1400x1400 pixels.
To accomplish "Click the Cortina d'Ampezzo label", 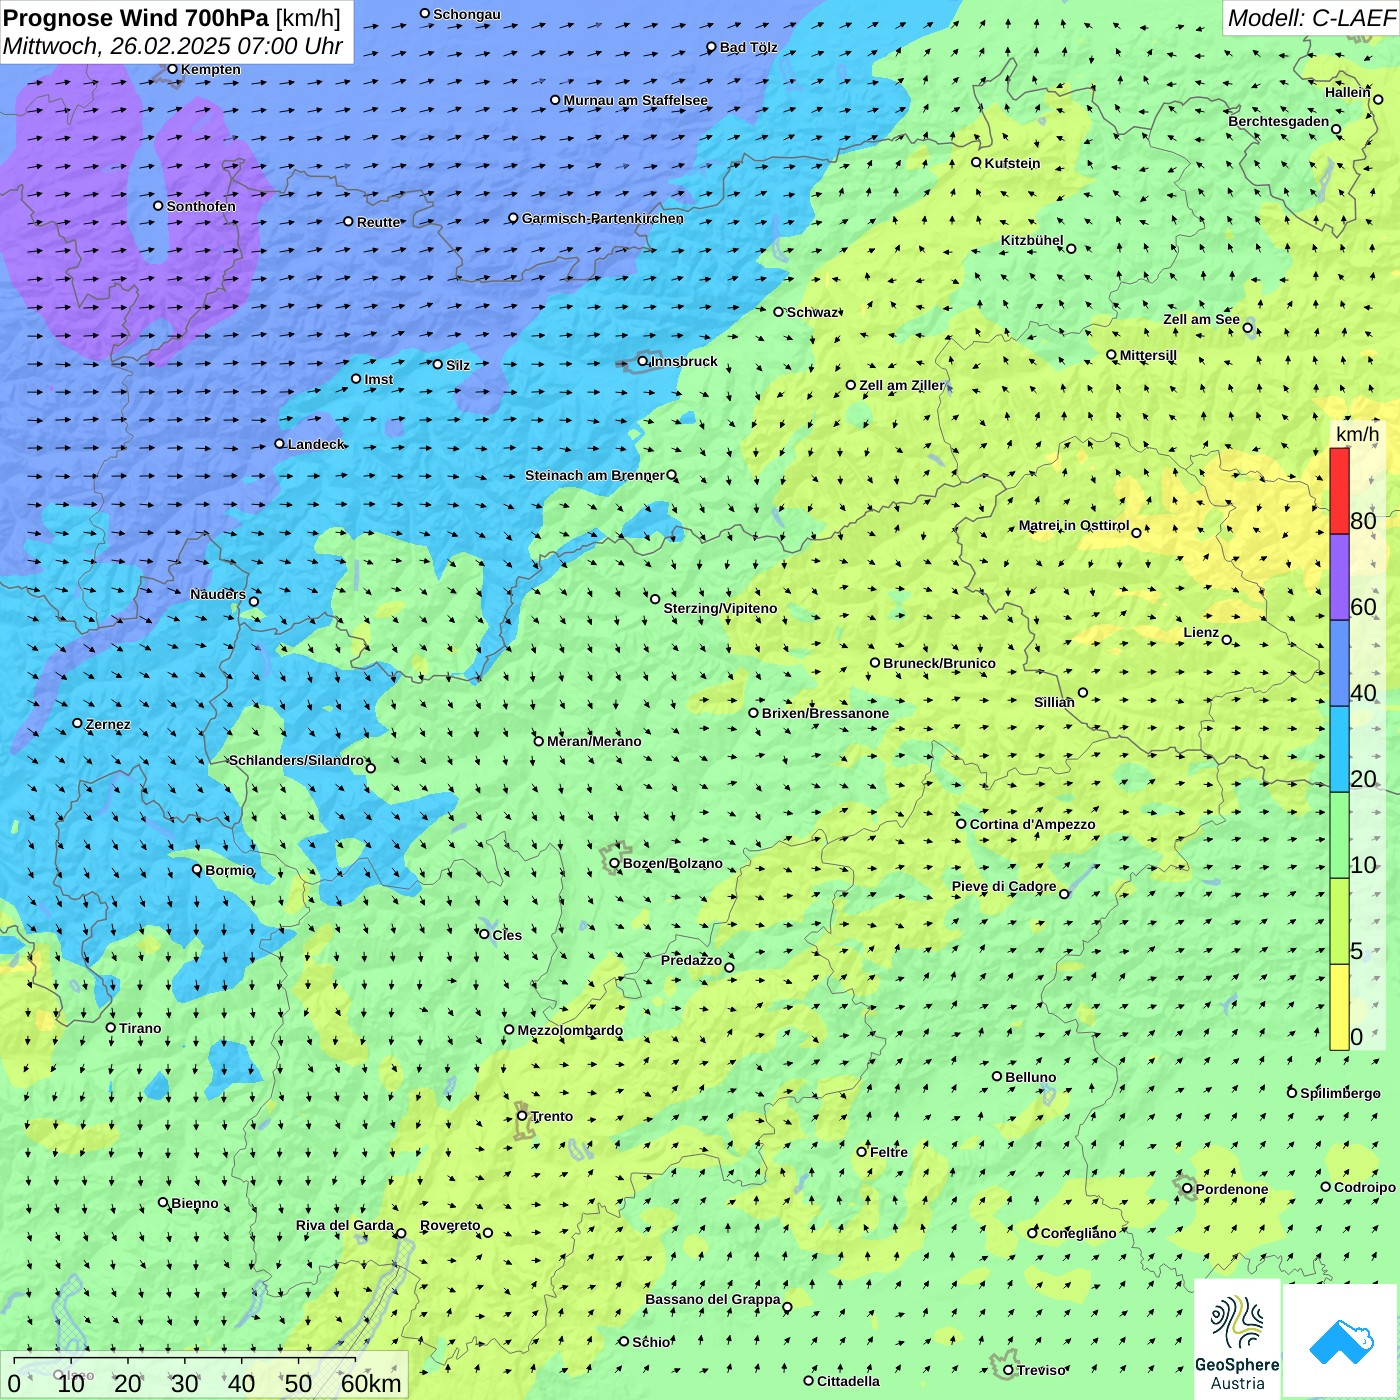I will (1033, 824).
